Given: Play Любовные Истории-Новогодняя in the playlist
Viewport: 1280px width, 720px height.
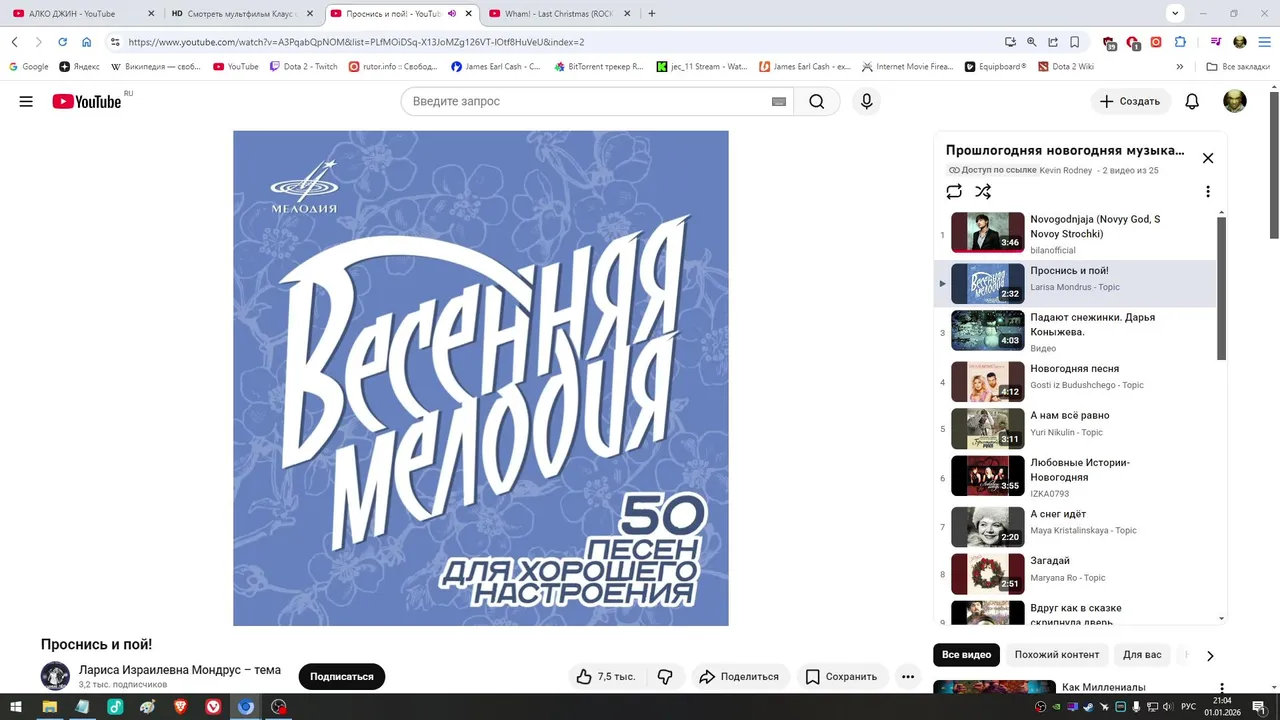Looking at the screenshot, I should pyautogui.click(x=1075, y=477).
